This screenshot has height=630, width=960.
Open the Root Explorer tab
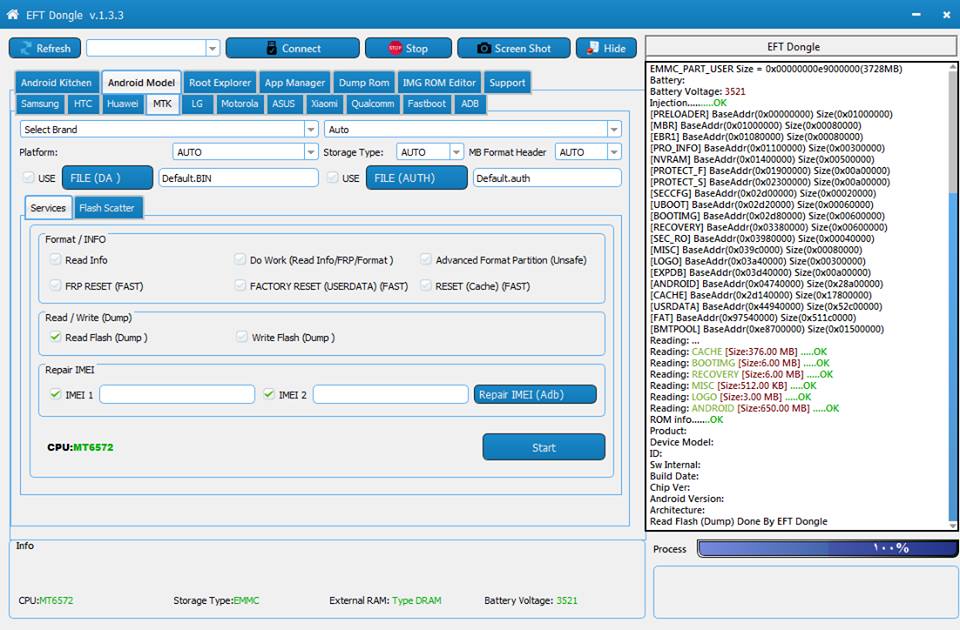220,83
